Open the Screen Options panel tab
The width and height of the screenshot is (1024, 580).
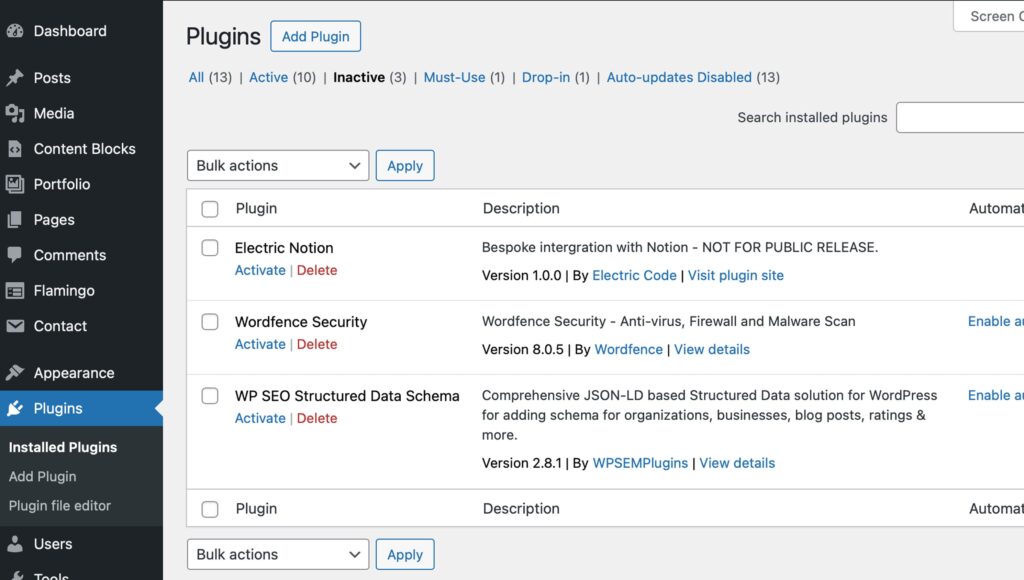tap(989, 16)
